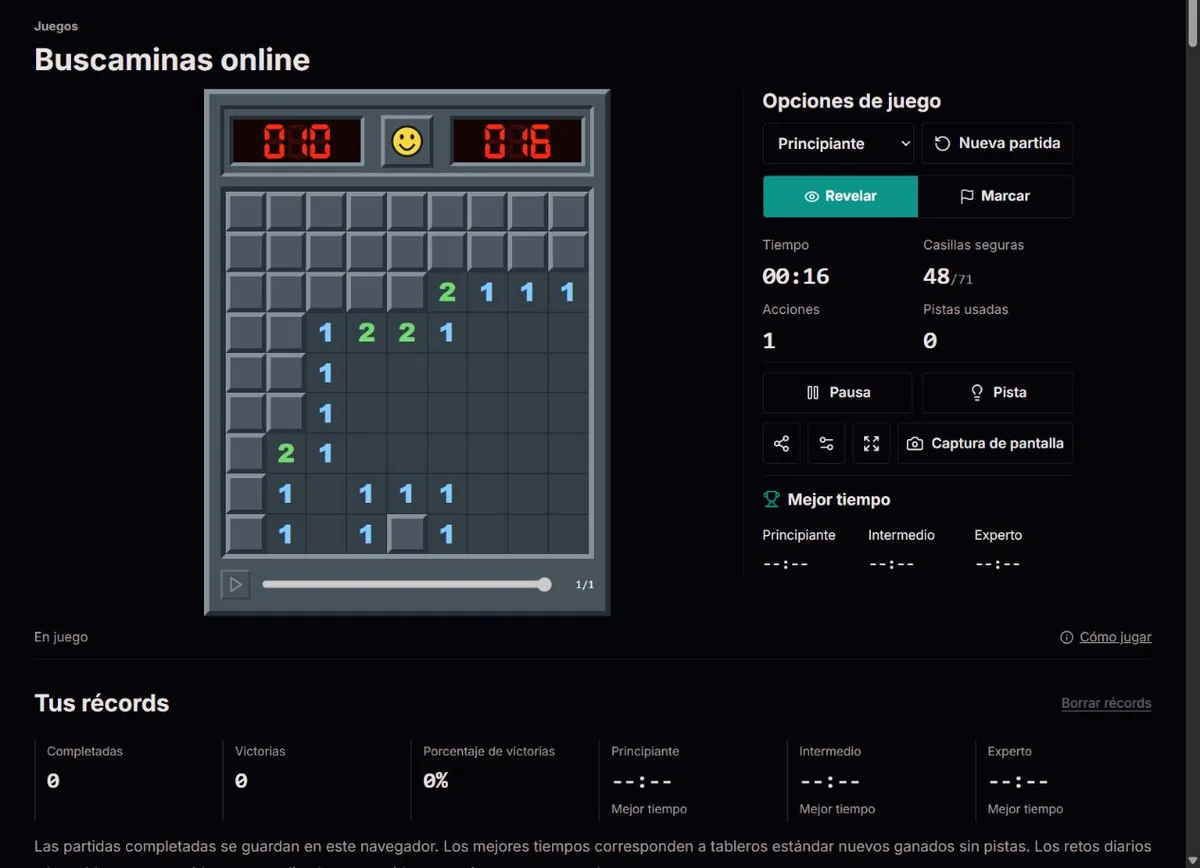Click the 48/71 Casillas seguras value
The width and height of the screenshot is (1200, 868).
(948, 276)
